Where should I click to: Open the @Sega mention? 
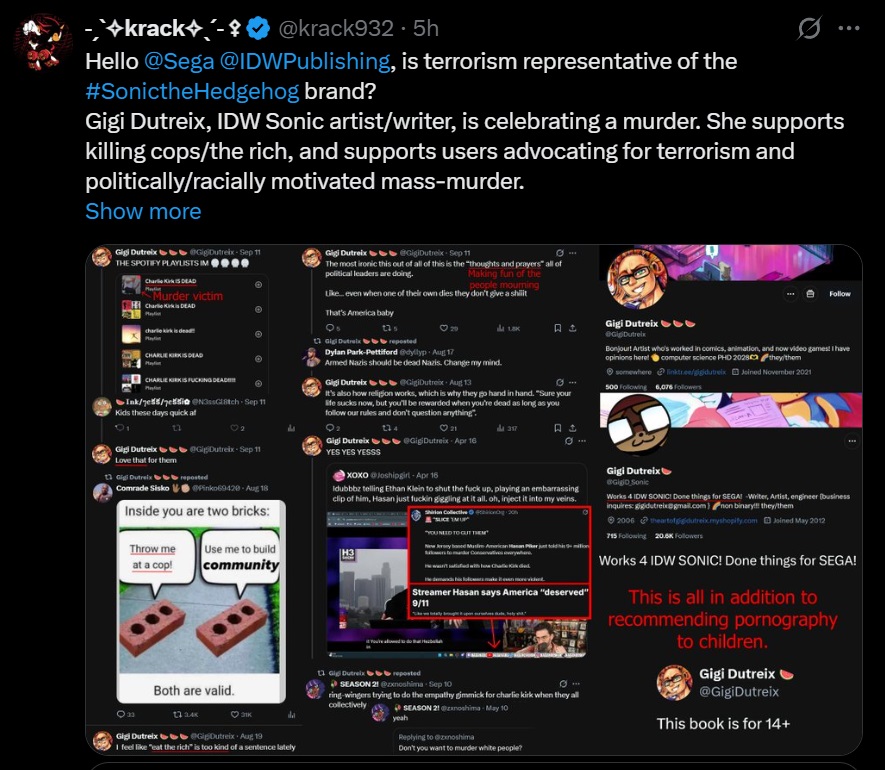pos(179,61)
